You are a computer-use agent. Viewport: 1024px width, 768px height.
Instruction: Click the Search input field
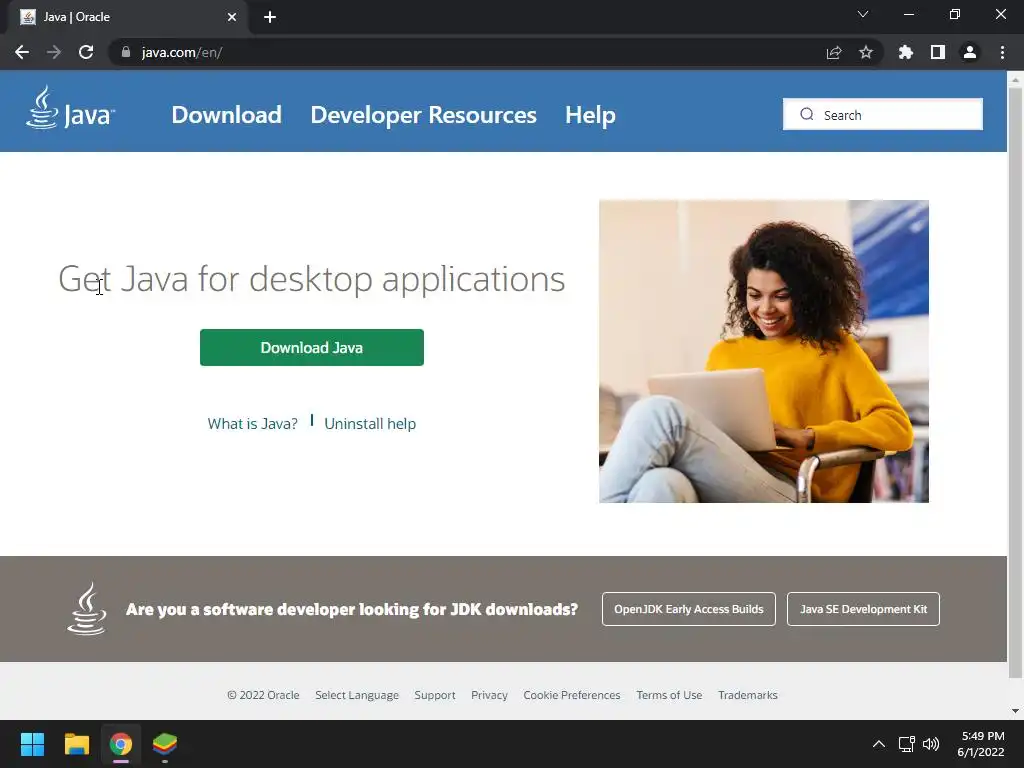[883, 114]
